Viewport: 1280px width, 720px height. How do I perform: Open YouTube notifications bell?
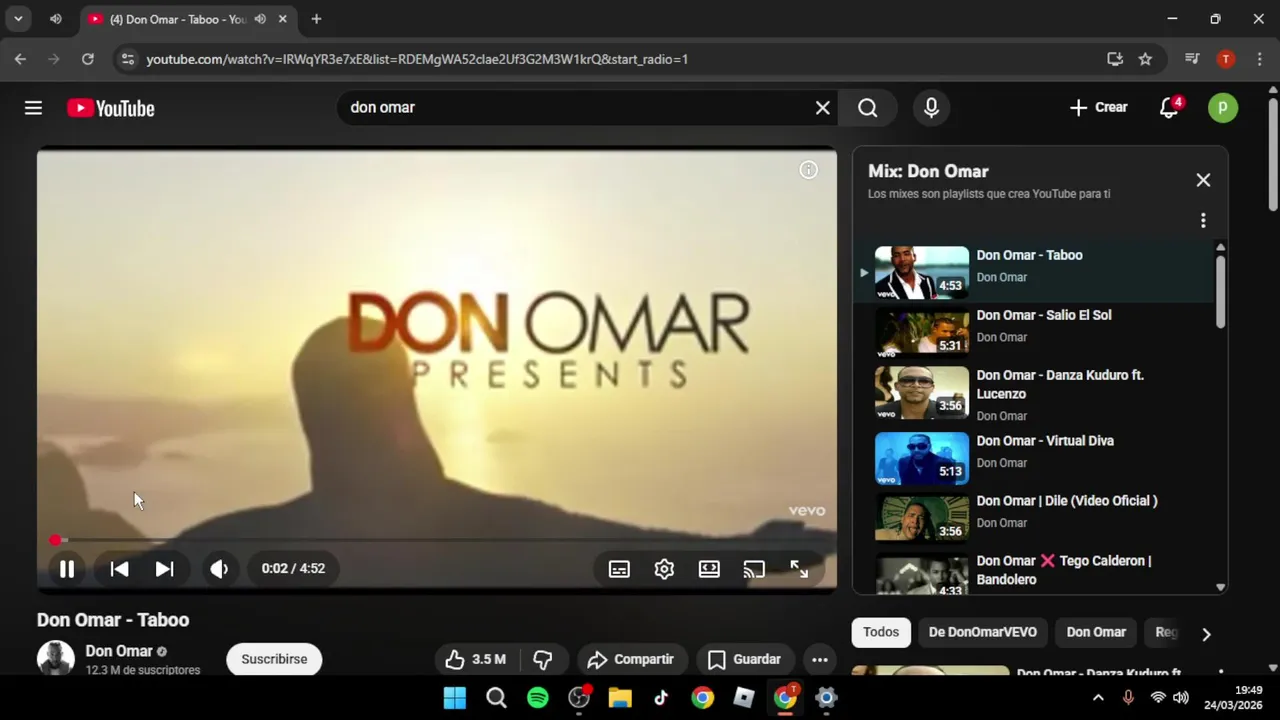(1169, 108)
